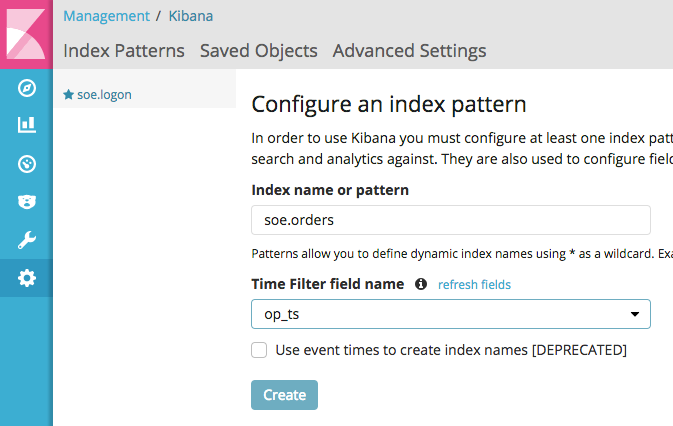Screen dimensions: 673x426
Task: Click the Kibana logo
Action: 26,35
